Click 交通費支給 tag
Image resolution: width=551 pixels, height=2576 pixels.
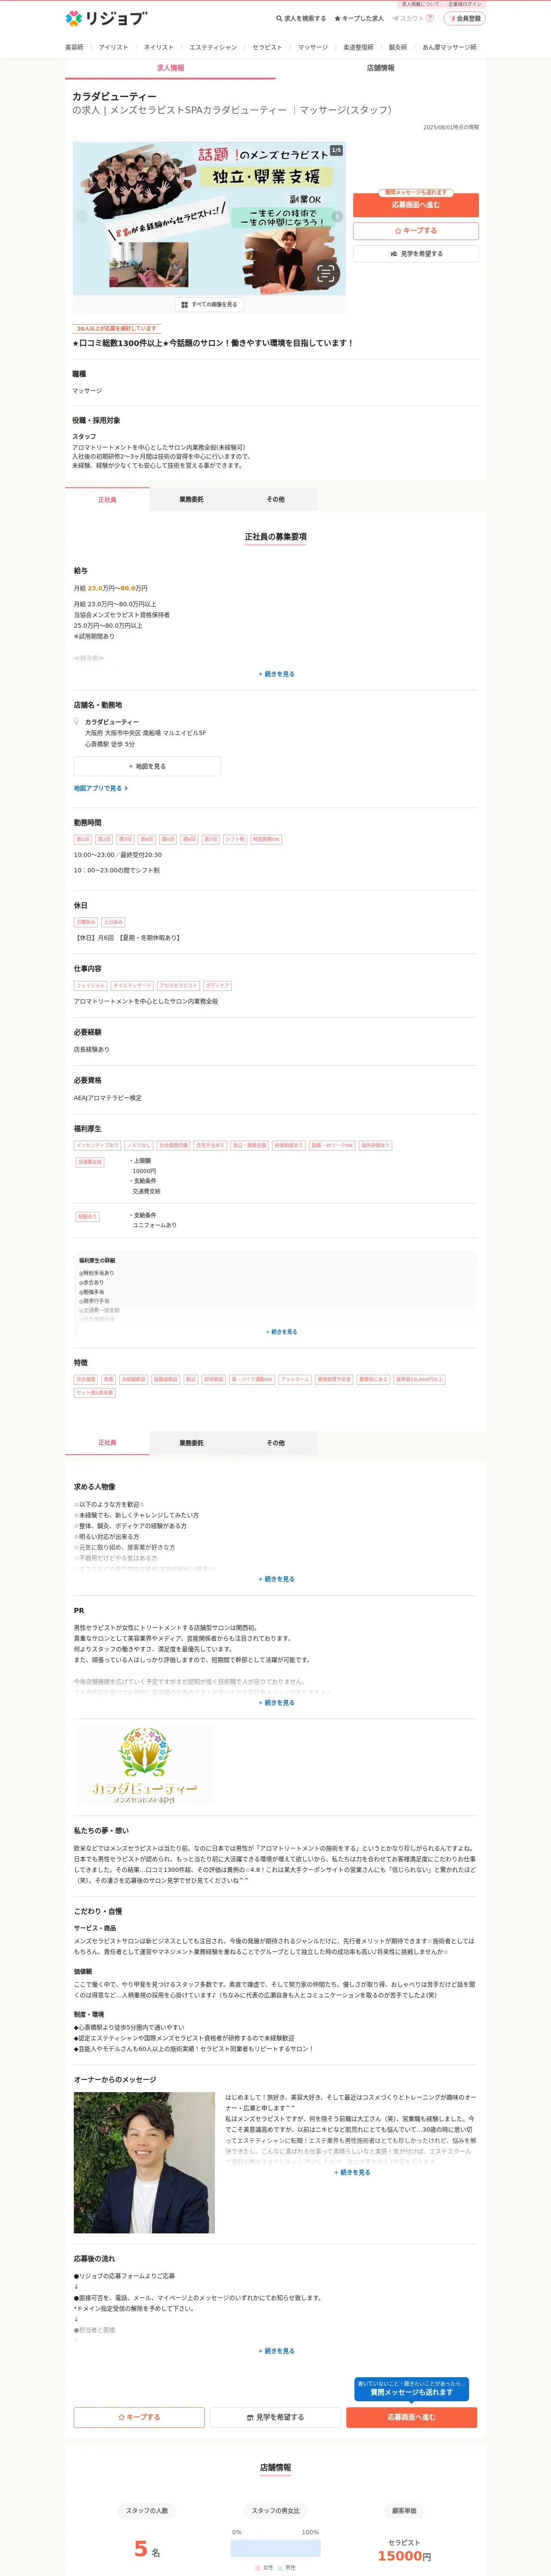tap(90, 1162)
